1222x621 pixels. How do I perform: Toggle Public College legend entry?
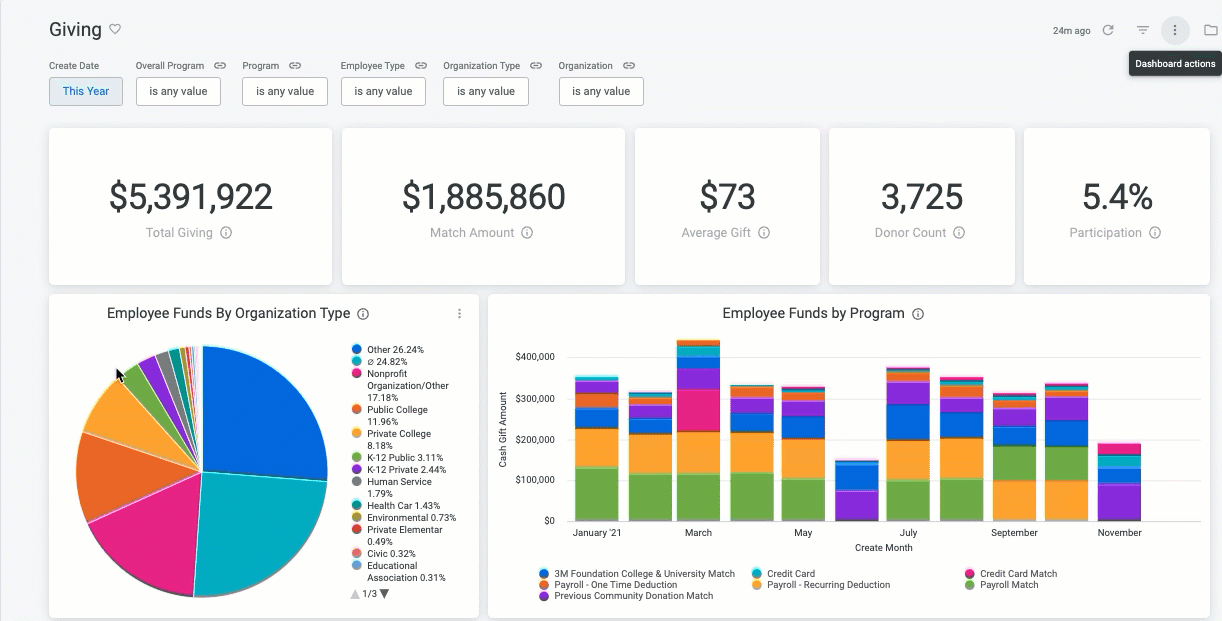click(390, 416)
